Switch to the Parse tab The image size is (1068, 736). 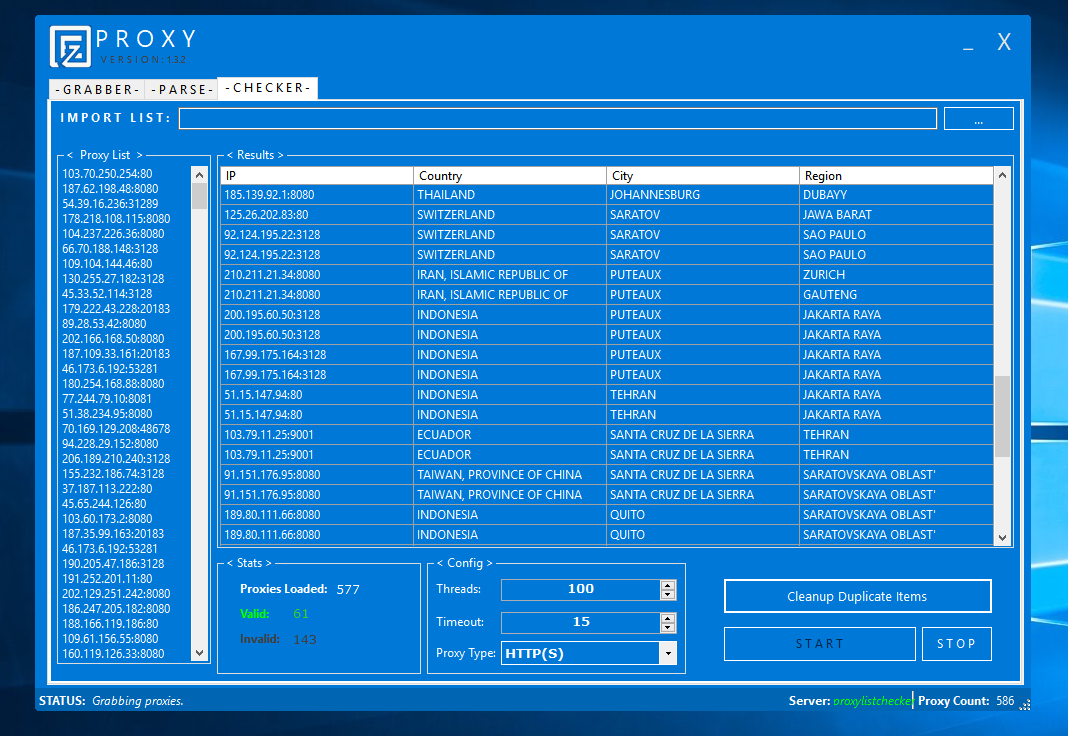click(181, 89)
